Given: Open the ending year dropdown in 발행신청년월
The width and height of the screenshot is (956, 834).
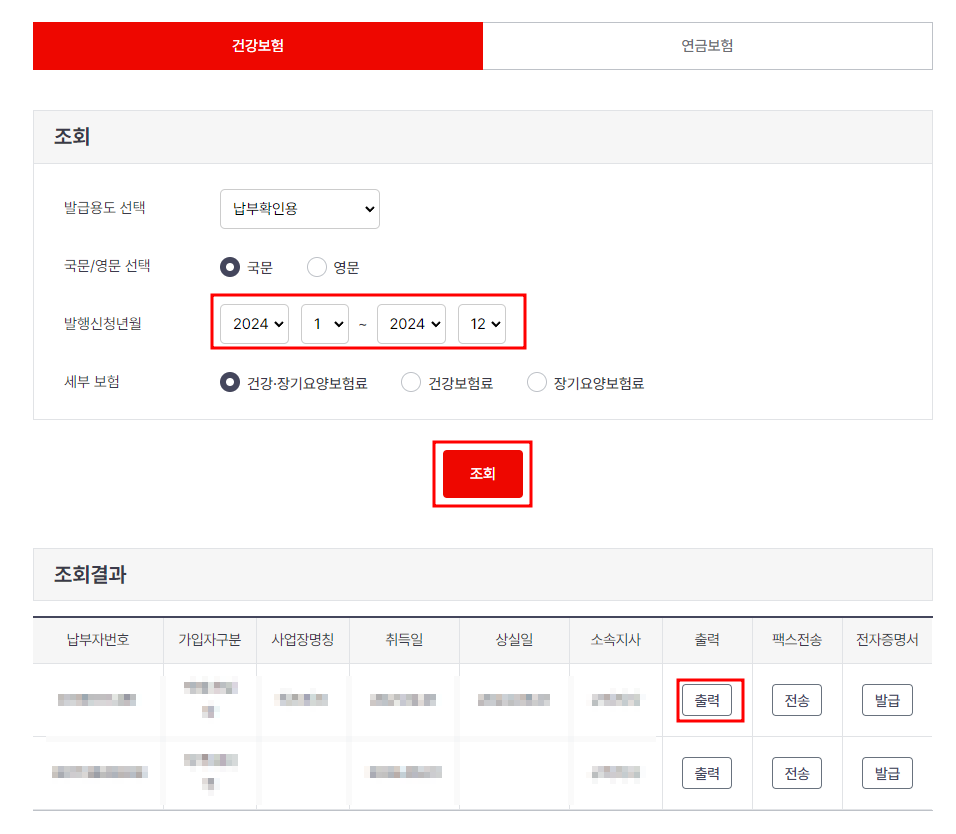Looking at the screenshot, I should click(x=411, y=323).
